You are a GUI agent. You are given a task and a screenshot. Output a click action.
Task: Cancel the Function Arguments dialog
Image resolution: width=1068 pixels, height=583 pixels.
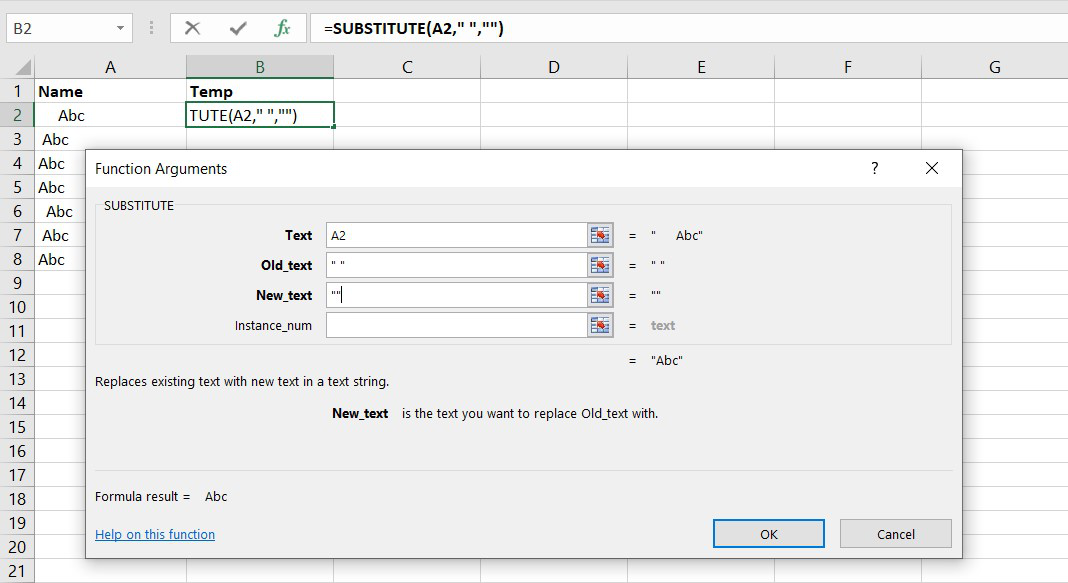[895, 534]
